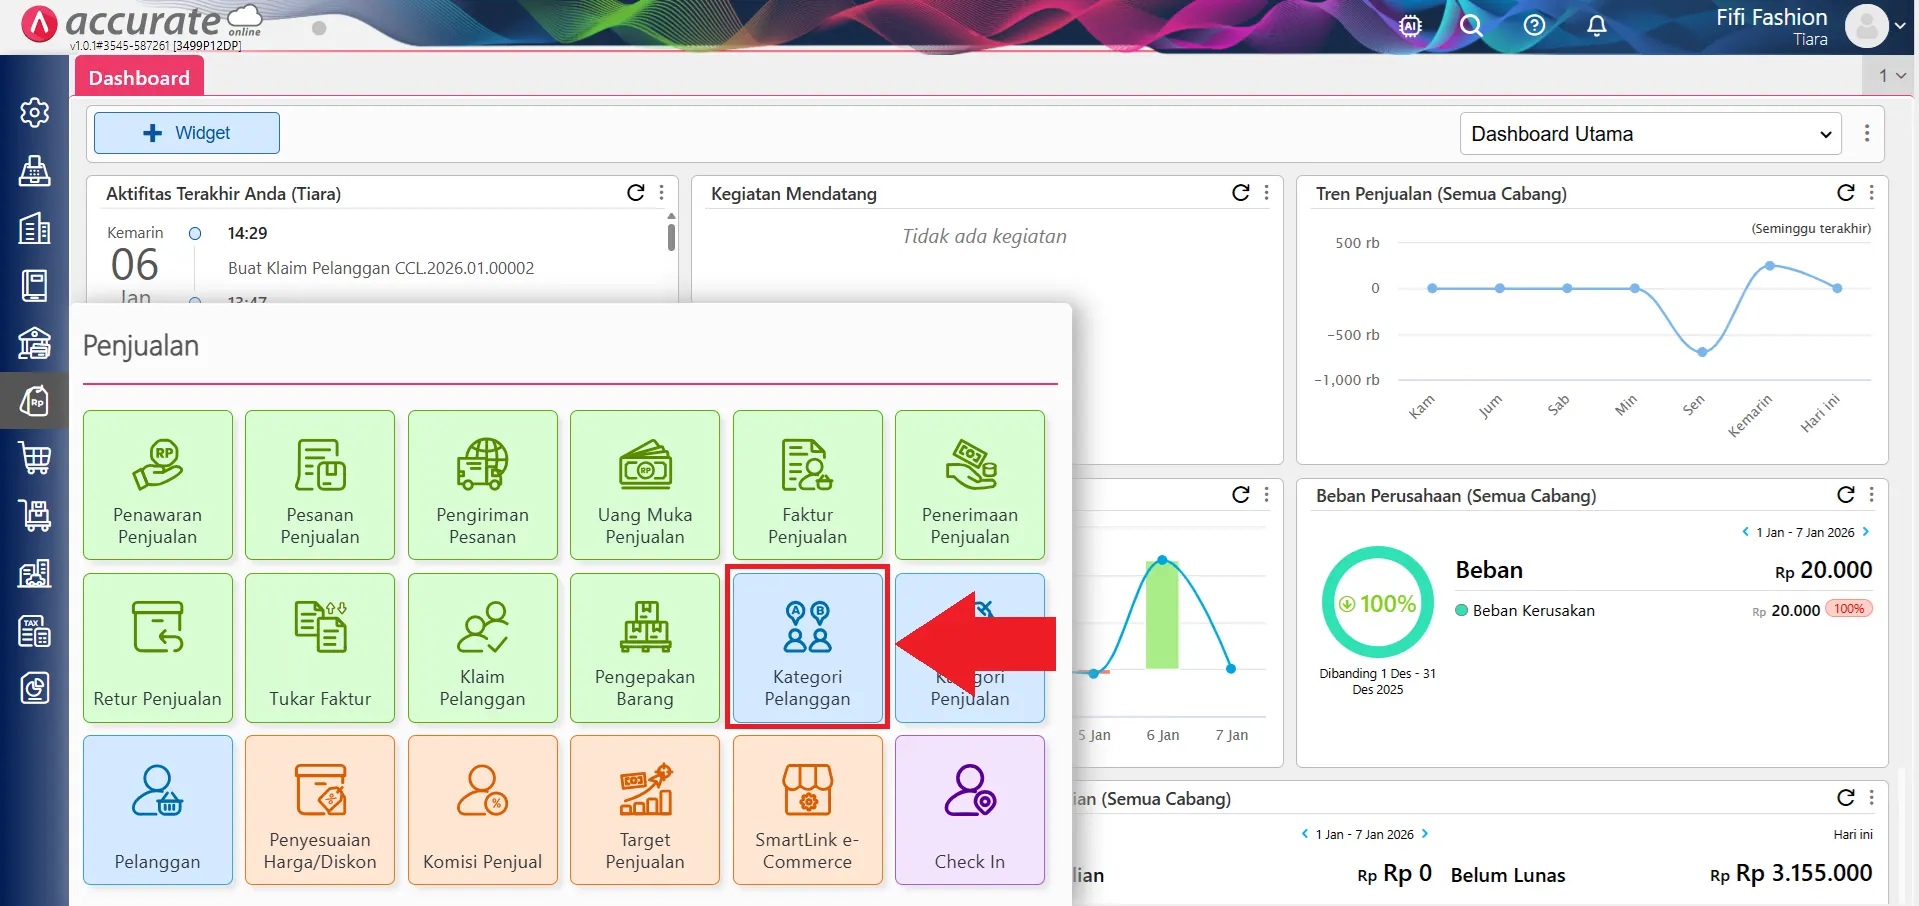Open Pengiriman Pesanan tile
The width and height of the screenshot is (1919, 906).
click(x=482, y=485)
